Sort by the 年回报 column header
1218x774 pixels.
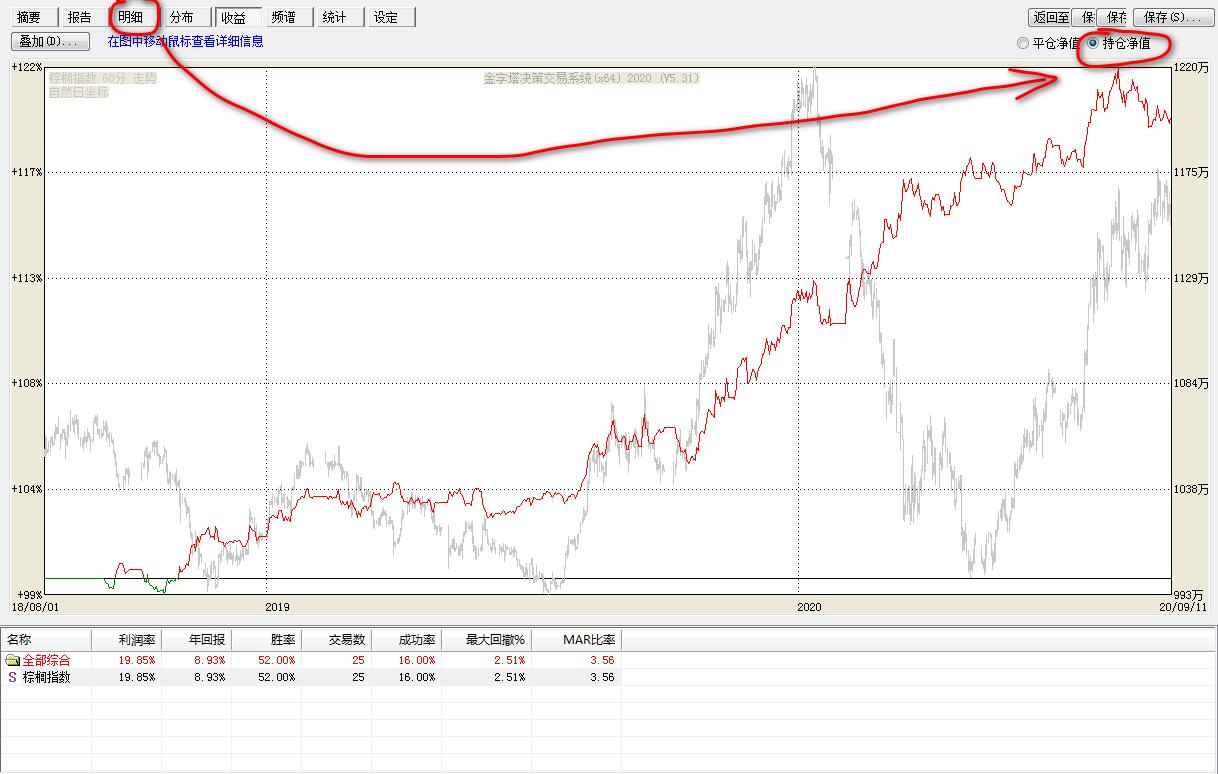coord(196,640)
